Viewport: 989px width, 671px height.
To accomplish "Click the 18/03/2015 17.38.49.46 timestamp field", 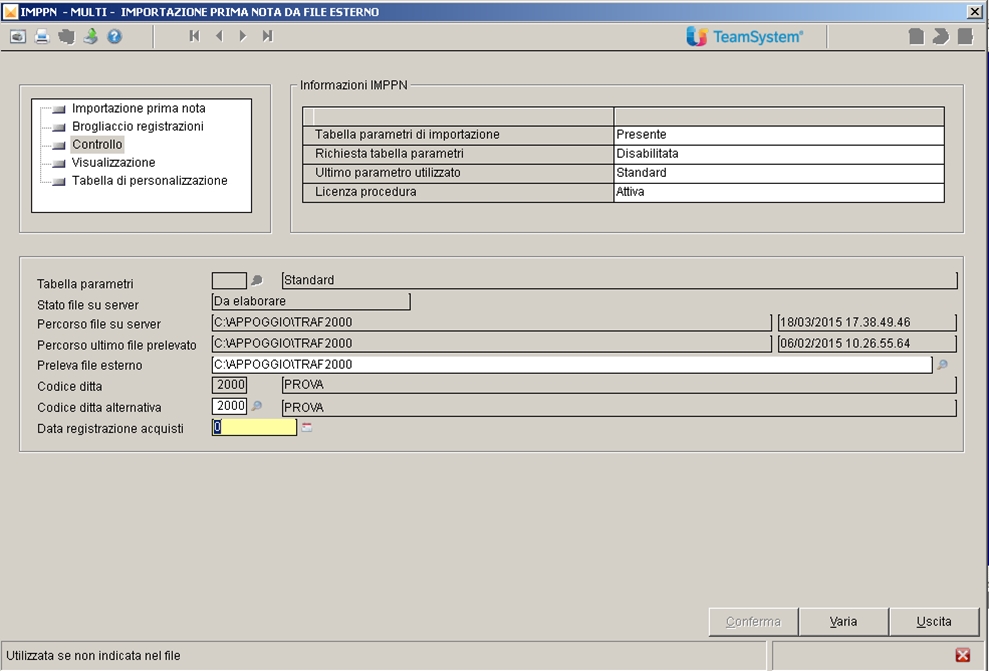I will [867, 322].
